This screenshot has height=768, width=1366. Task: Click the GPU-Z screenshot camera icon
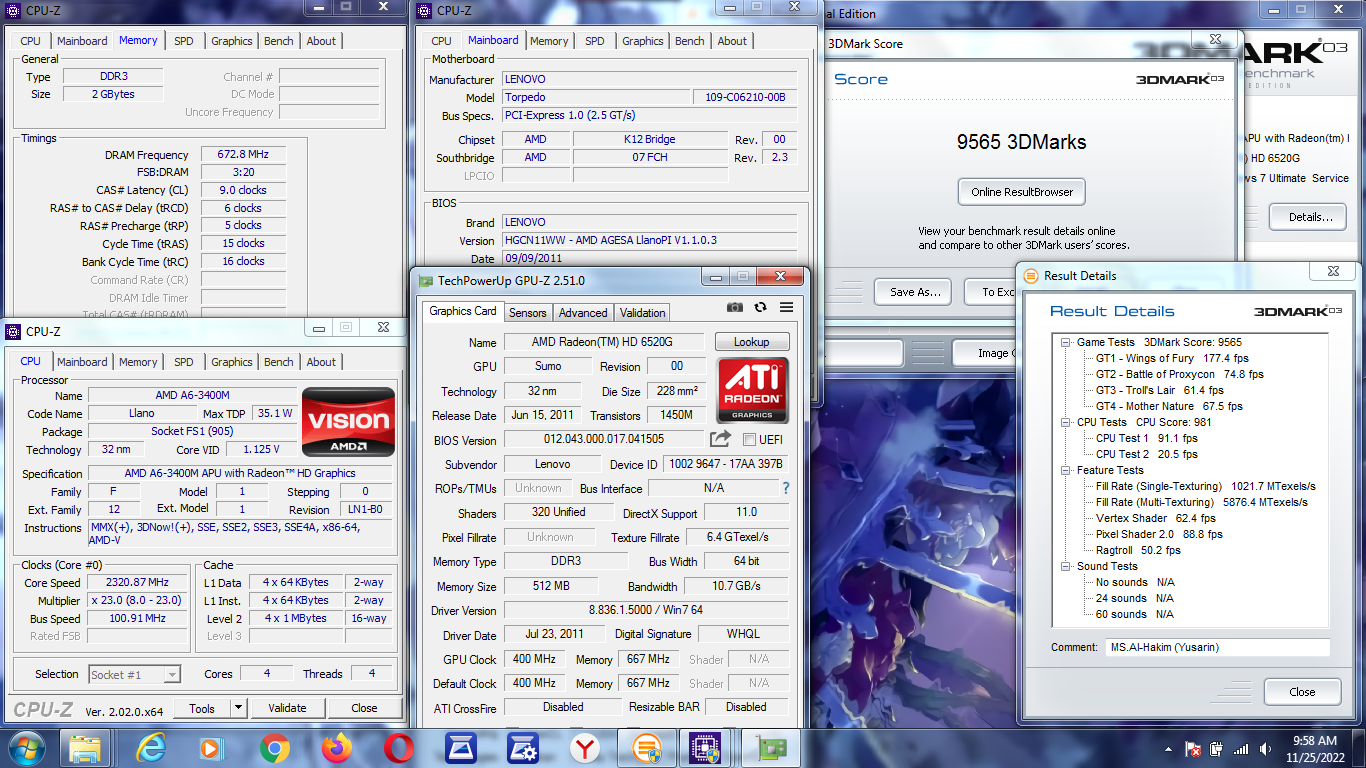[x=735, y=308]
